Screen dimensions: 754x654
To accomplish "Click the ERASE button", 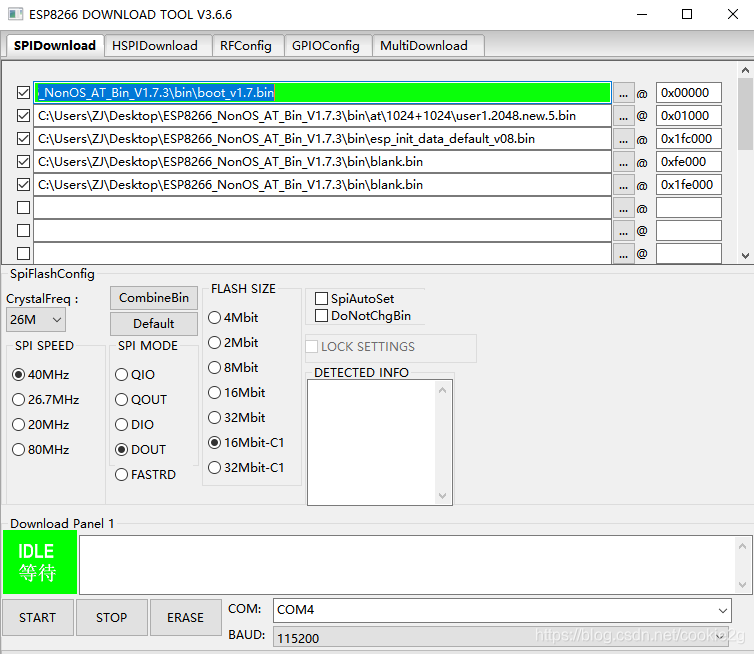I will pos(186,617).
